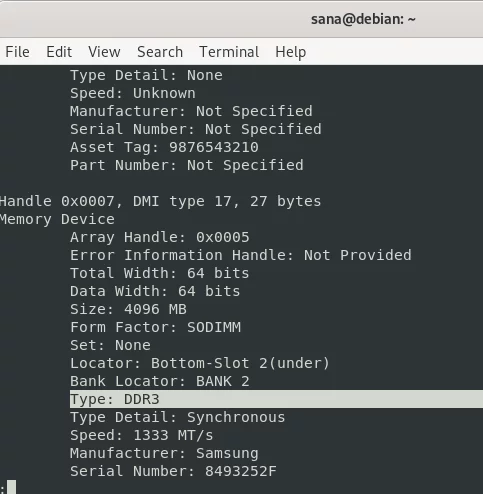Viewport: 483px width, 494px height.
Task: Click the Locator: Bottom-Slot 2(under) line
Action: point(200,363)
